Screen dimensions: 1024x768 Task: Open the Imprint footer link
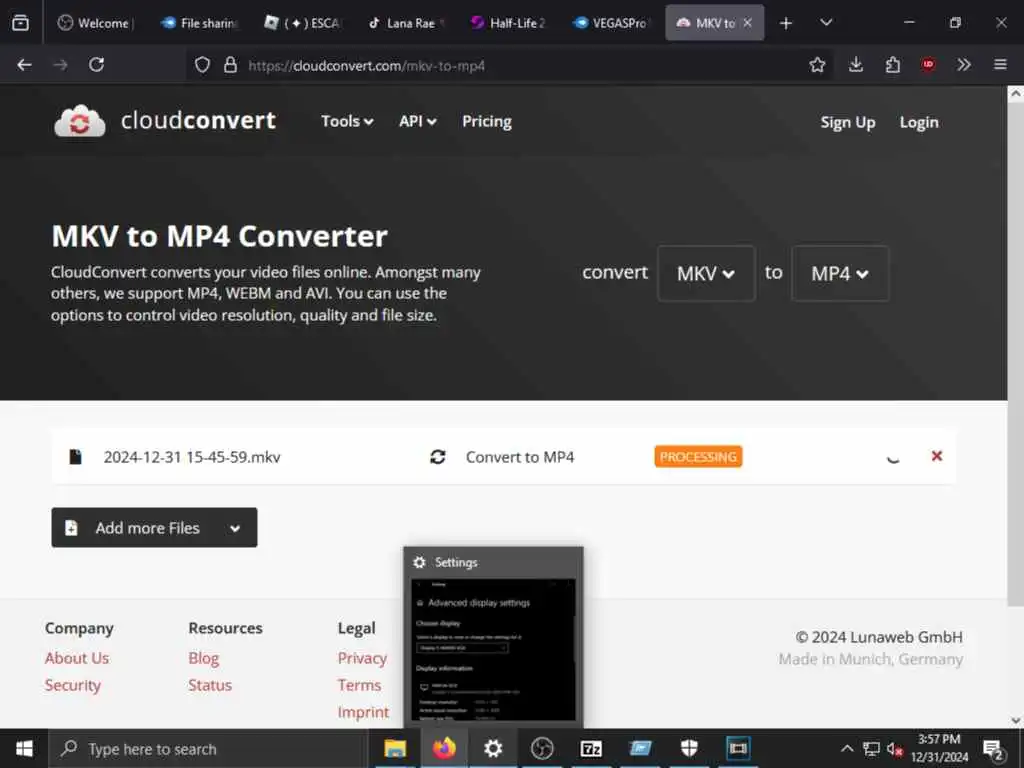coord(363,712)
